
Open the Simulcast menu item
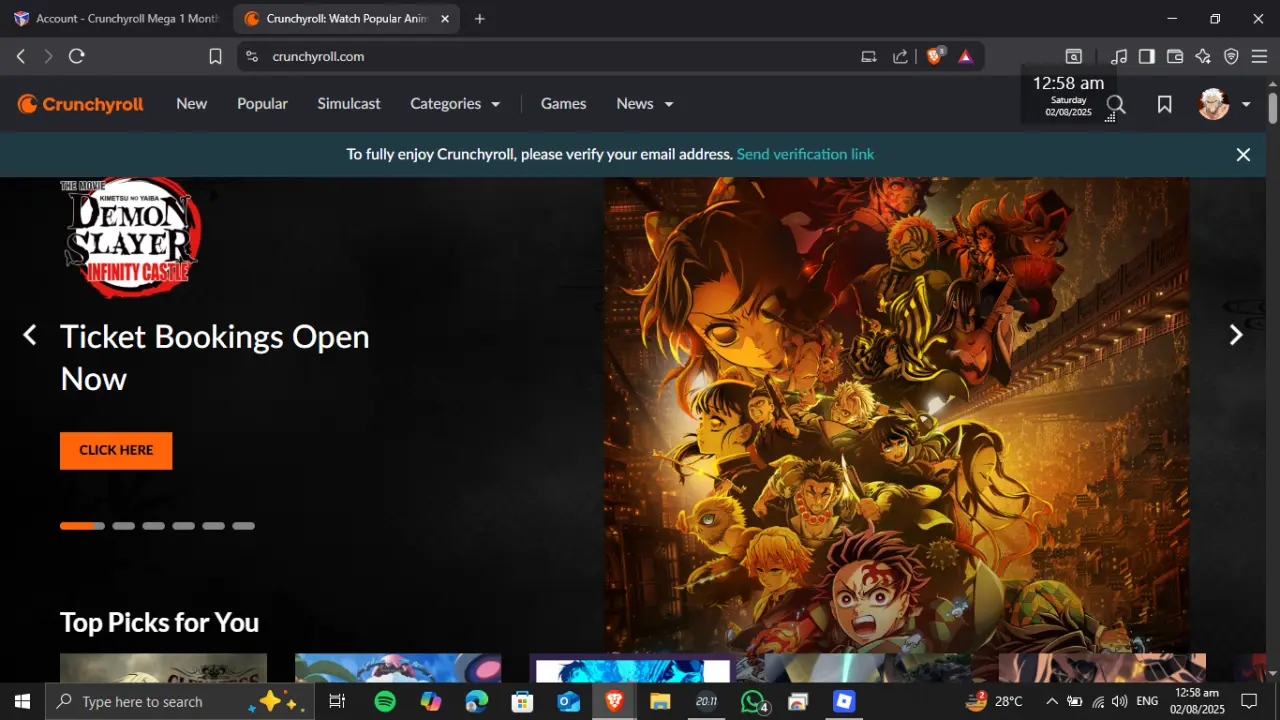(x=349, y=104)
